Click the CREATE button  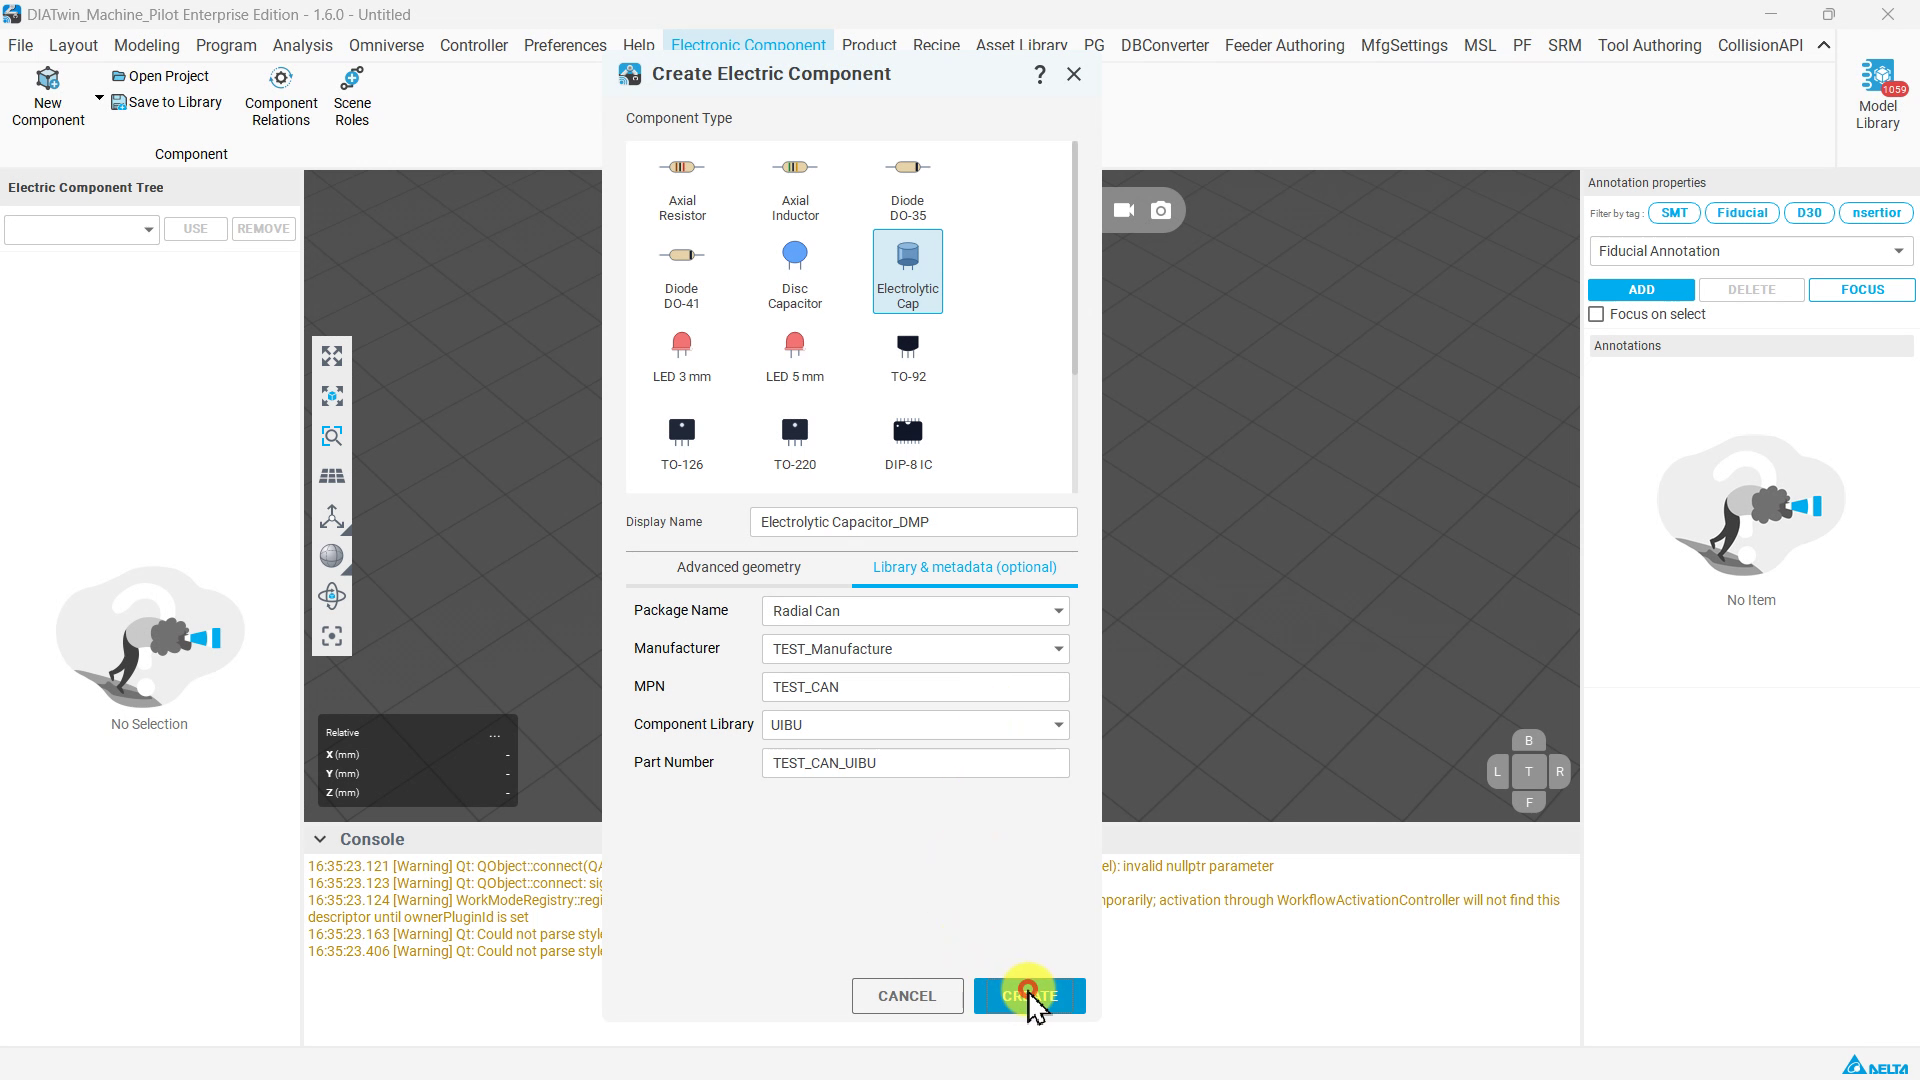pyautogui.click(x=1030, y=997)
